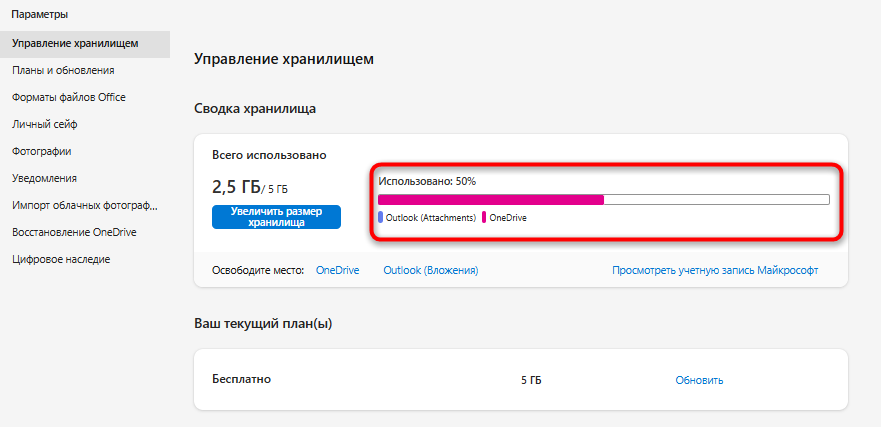Click the Бесплатно plan name
This screenshot has width=881, height=427.
(242, 379)
